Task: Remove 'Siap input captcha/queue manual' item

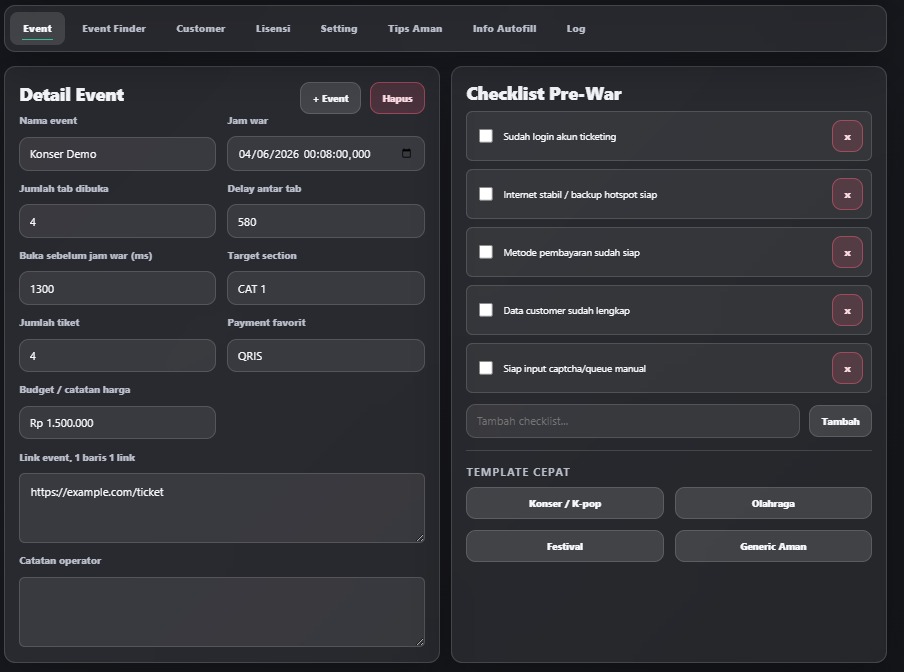Action: coord(847,369)
